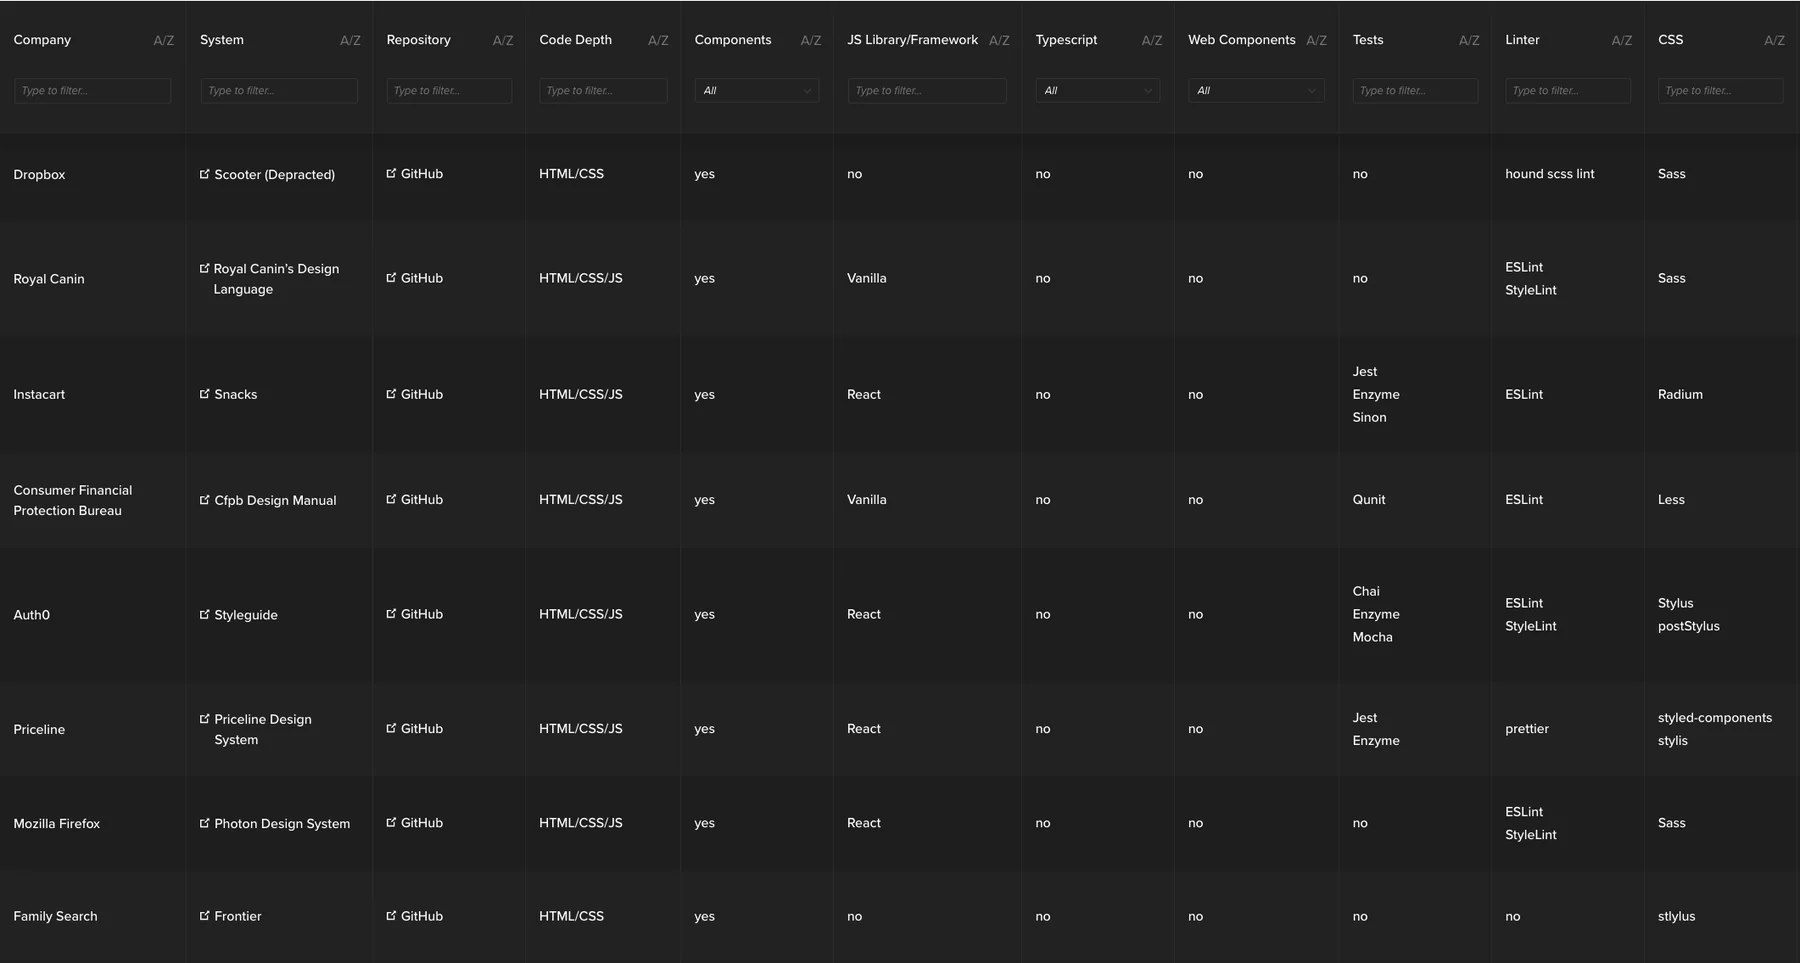
Task: Click the Dropbox company cell
Action: click(x=39, y=174)
